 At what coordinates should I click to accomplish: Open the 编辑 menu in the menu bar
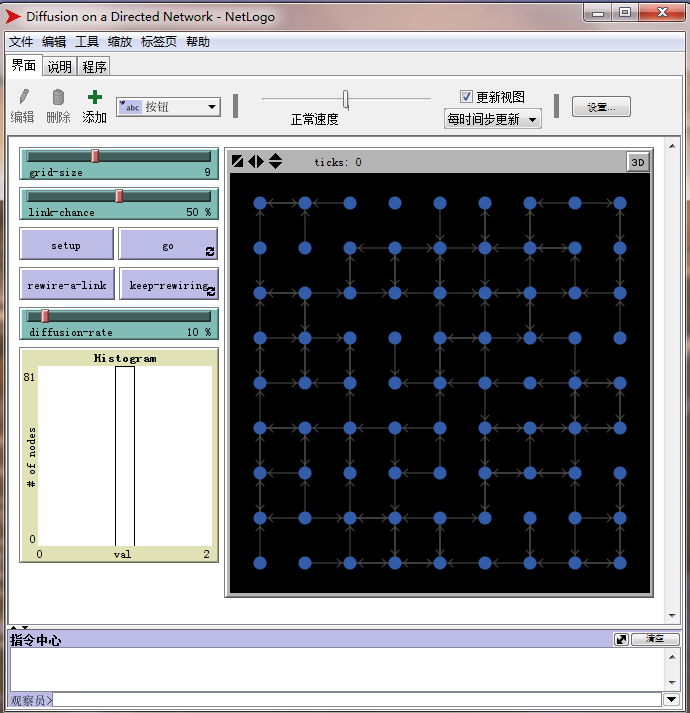pos(54,42)
